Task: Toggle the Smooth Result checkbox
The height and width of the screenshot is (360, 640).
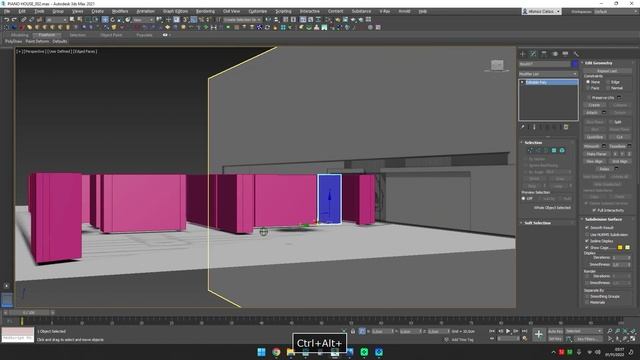Action: 587,228
